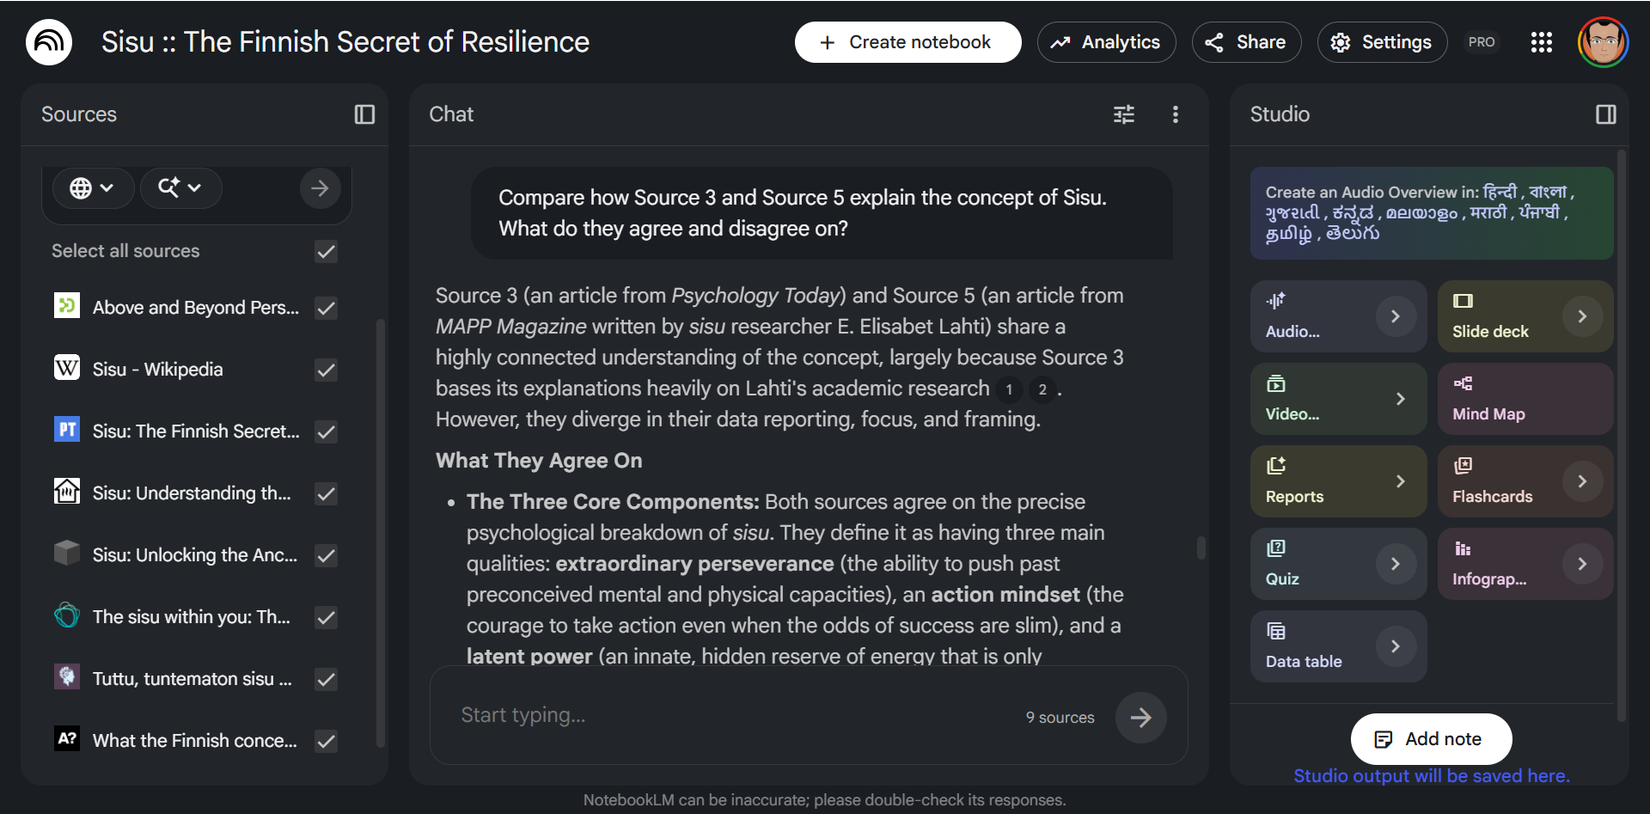Click the chat response scrollbar thumb
The image size is (1650, 814).
tap(1201, 548)
